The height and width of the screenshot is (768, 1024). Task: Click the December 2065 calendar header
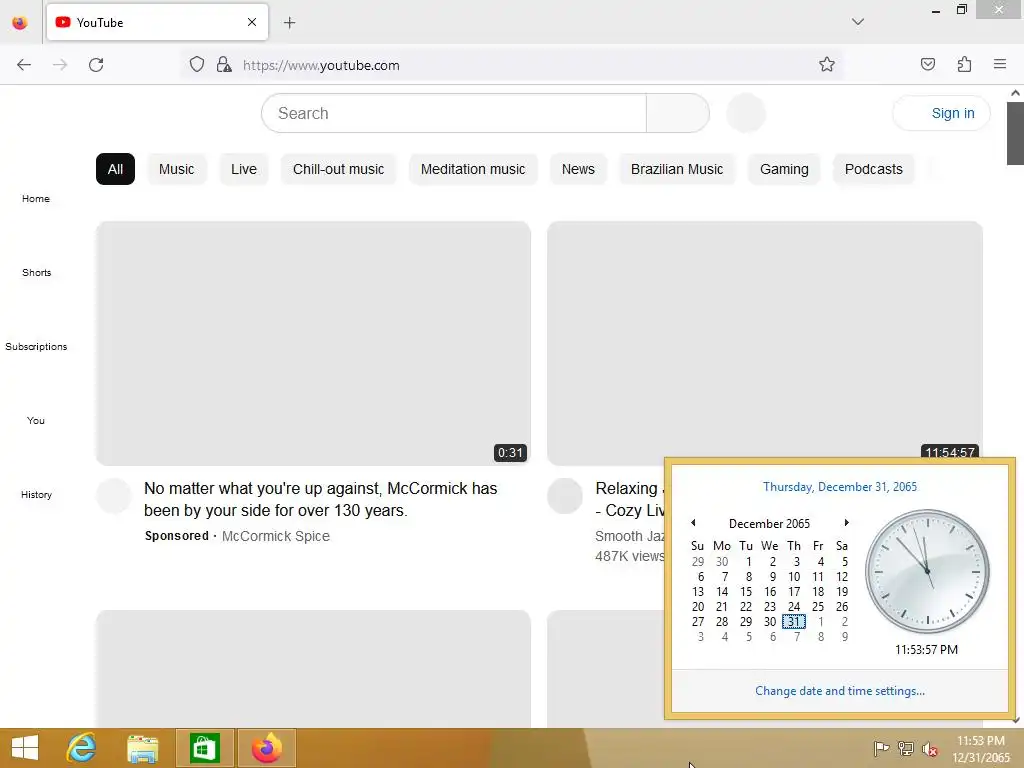pyautogui.click(x=769, y=524)
